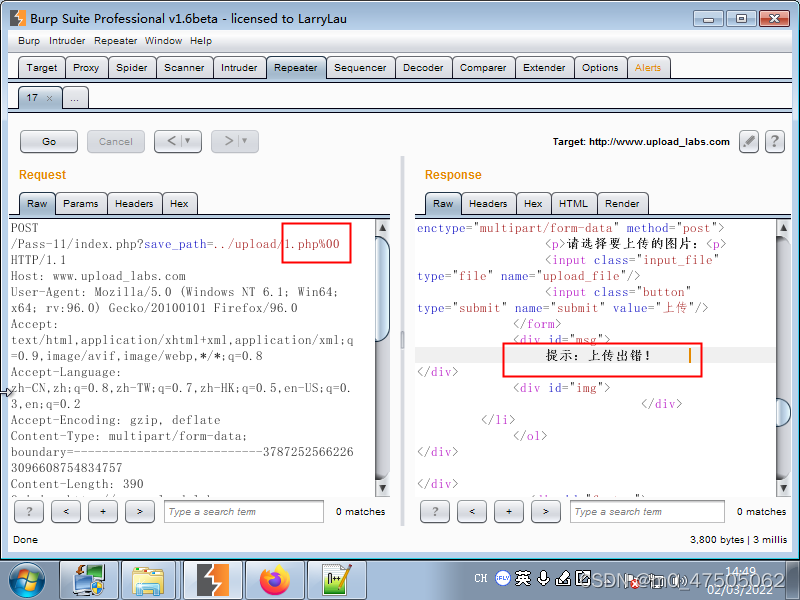Open Notepad++ taskbar icon

pyautogui.click(x=337, y=580)
